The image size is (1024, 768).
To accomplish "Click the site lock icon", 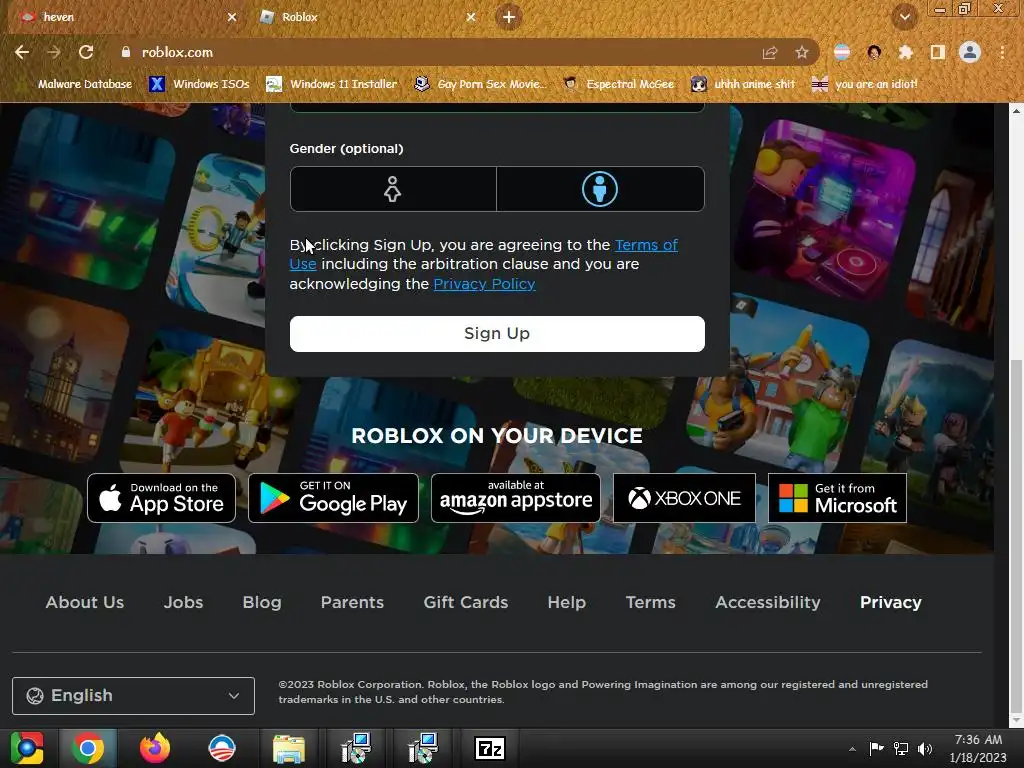I will [x=125, y=52].
